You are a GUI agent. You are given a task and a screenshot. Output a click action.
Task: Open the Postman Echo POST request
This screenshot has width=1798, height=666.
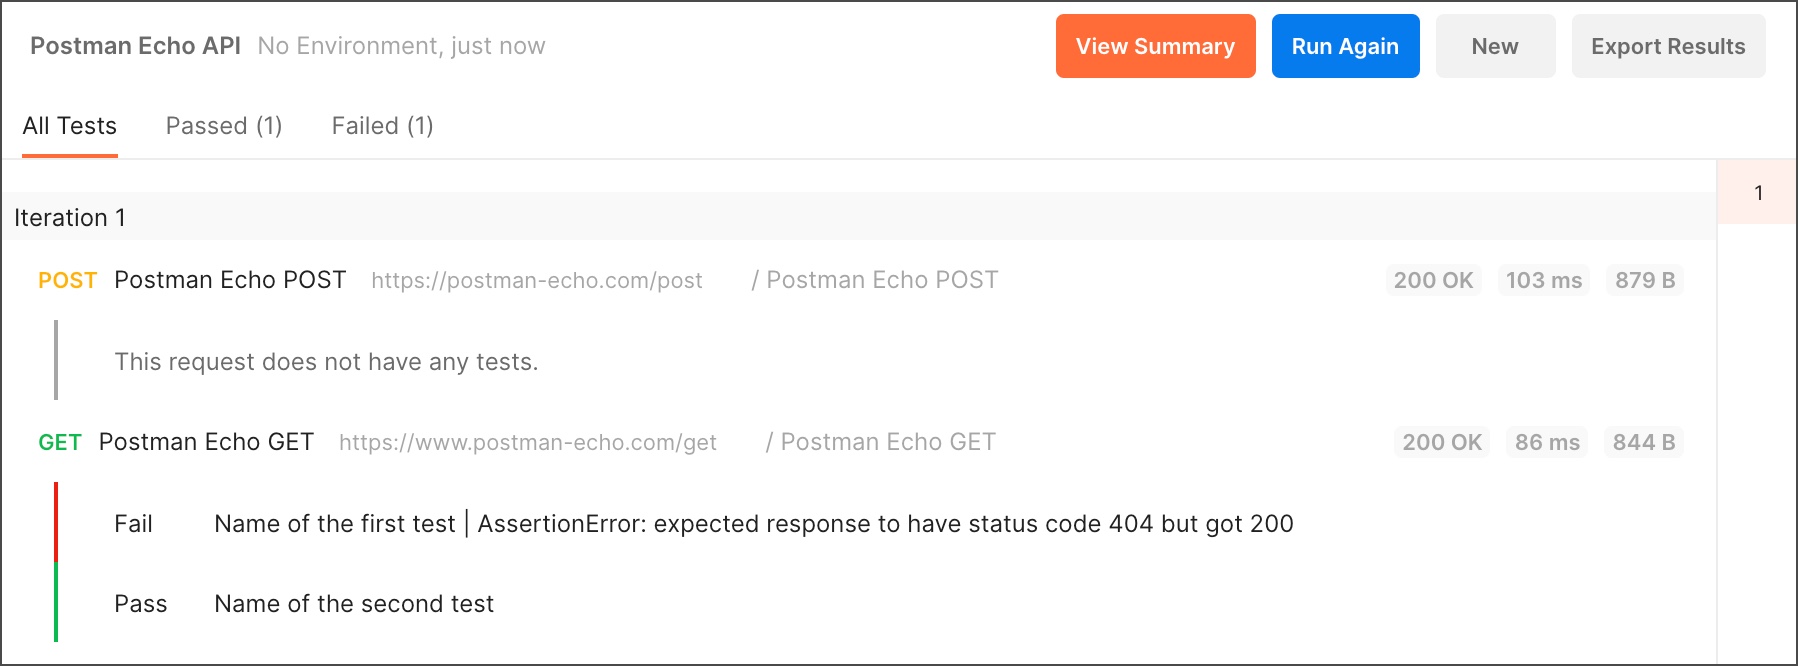(230, 280)
